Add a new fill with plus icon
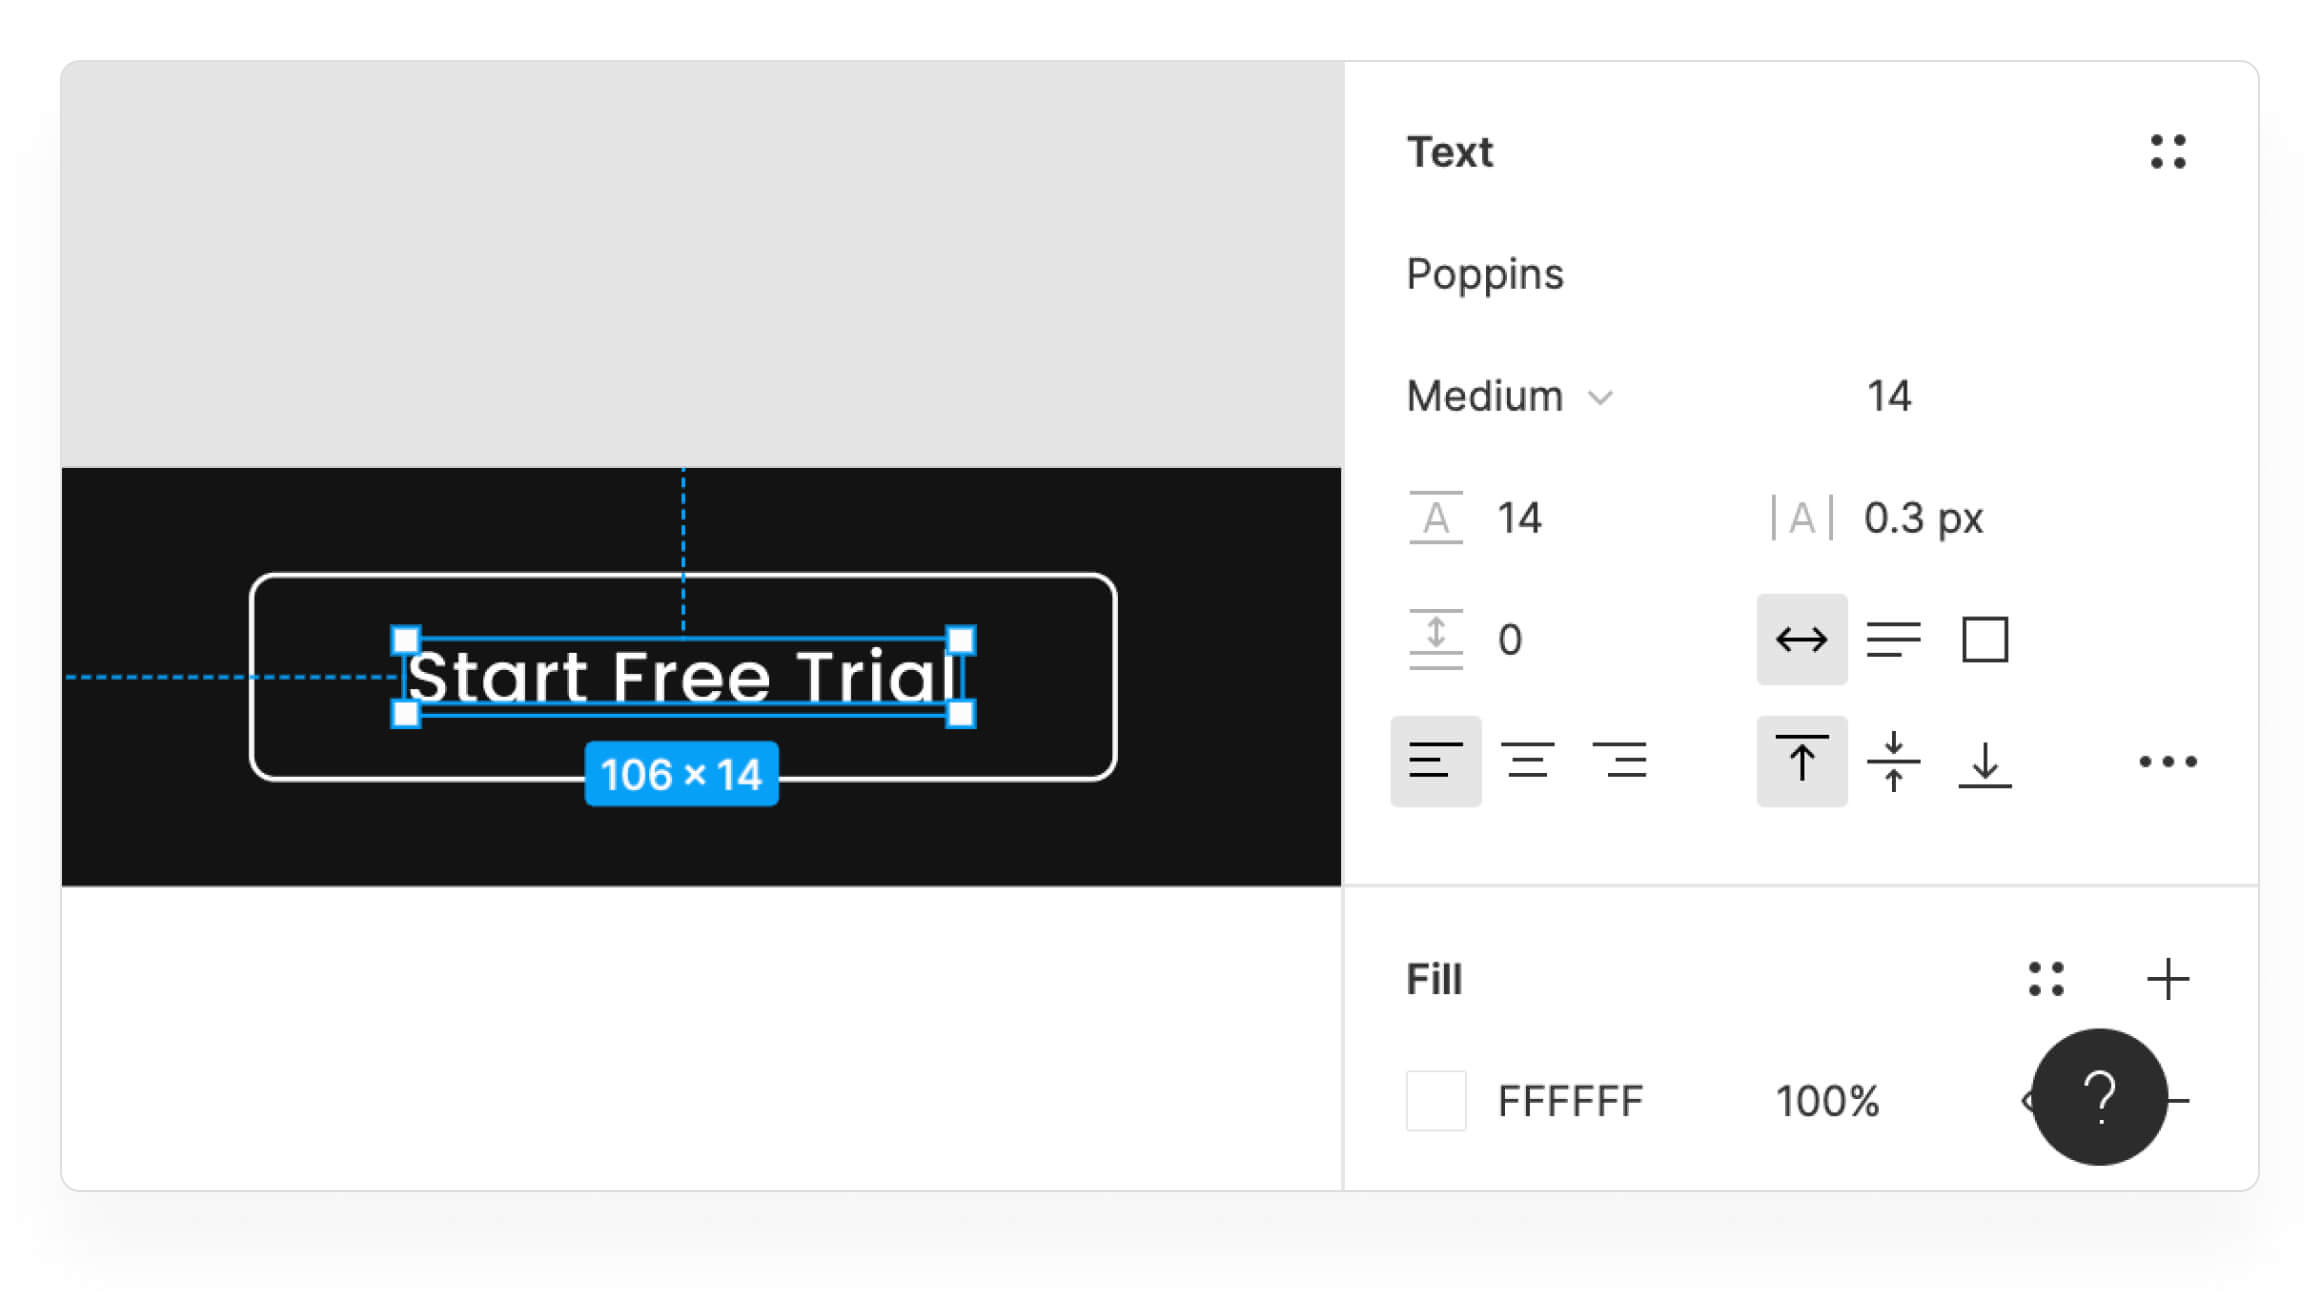The width and height of the screenshot is (2320, 1292). 2167,979
